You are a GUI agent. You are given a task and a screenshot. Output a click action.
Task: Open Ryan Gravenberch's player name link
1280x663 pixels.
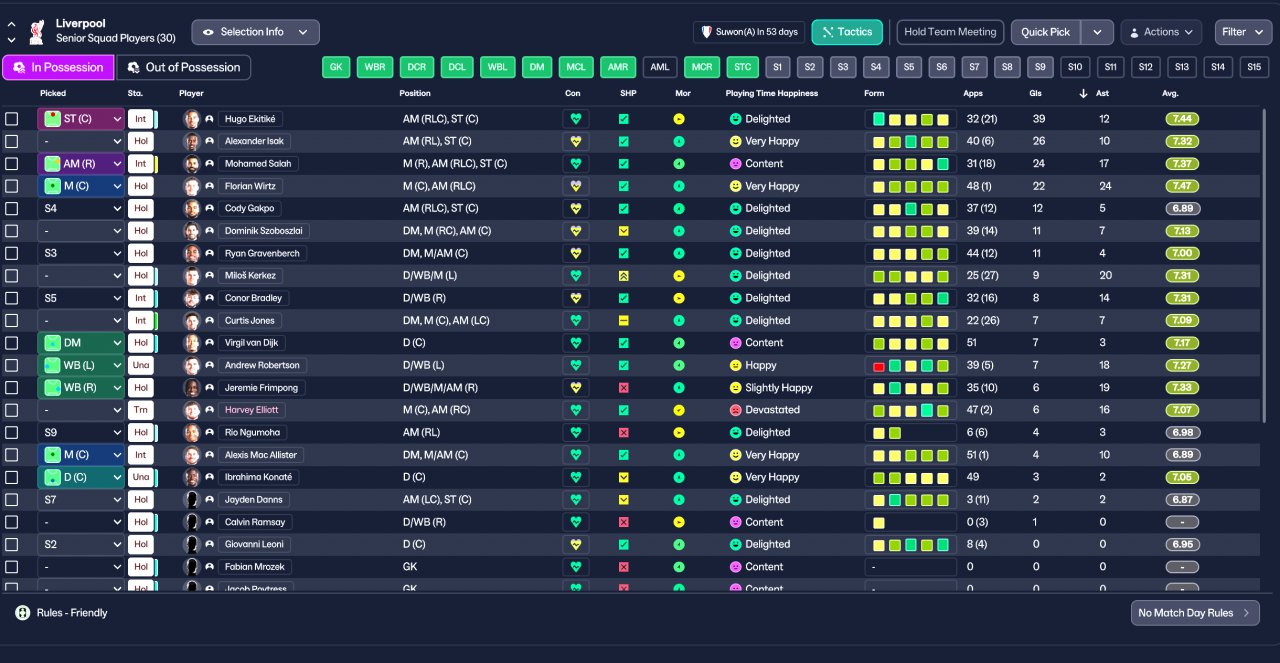click(x=261, y=253)
